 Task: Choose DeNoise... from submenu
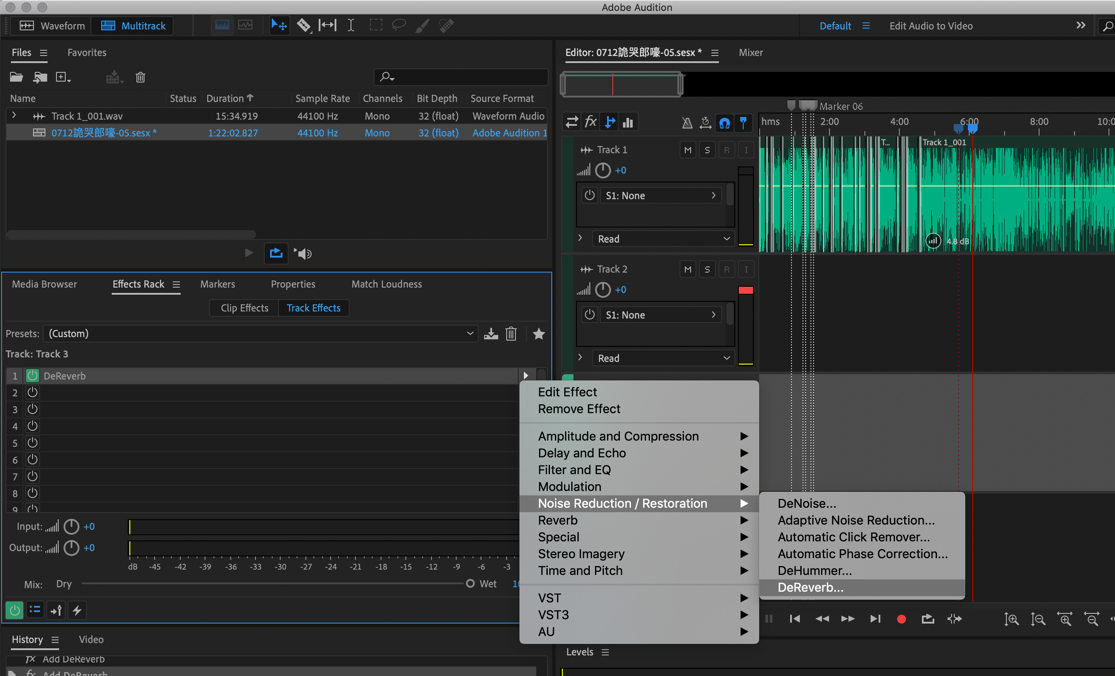862,503
